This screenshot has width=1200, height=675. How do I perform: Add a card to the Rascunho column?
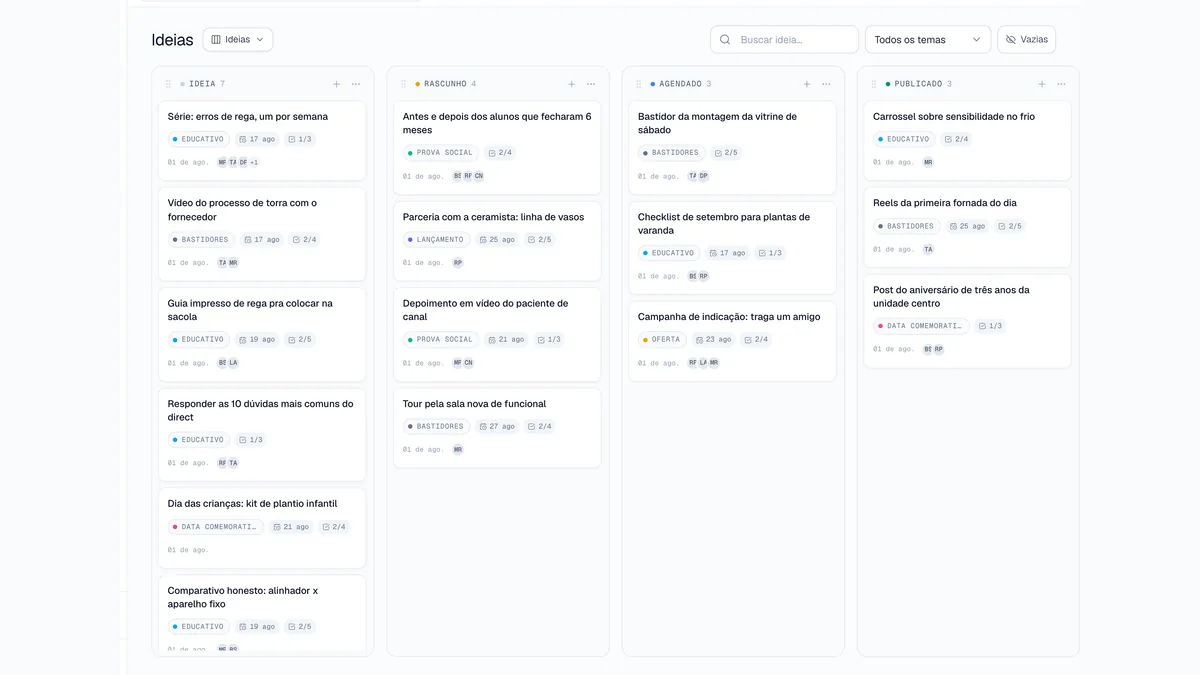[x=572, y=84]
